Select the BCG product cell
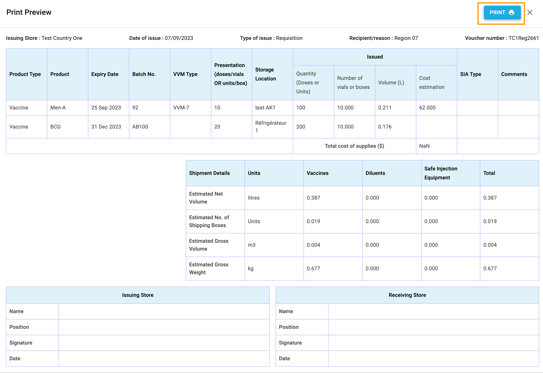 click(68, 127)
